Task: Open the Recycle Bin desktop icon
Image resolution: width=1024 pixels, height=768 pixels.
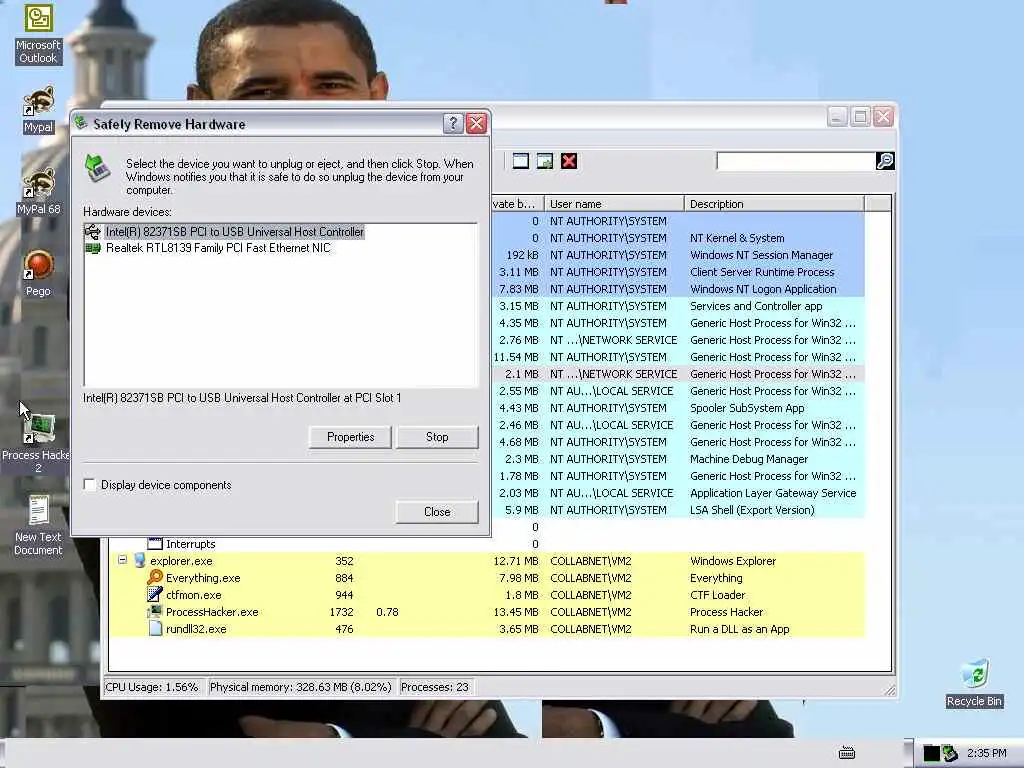Action: pos(974,683)
